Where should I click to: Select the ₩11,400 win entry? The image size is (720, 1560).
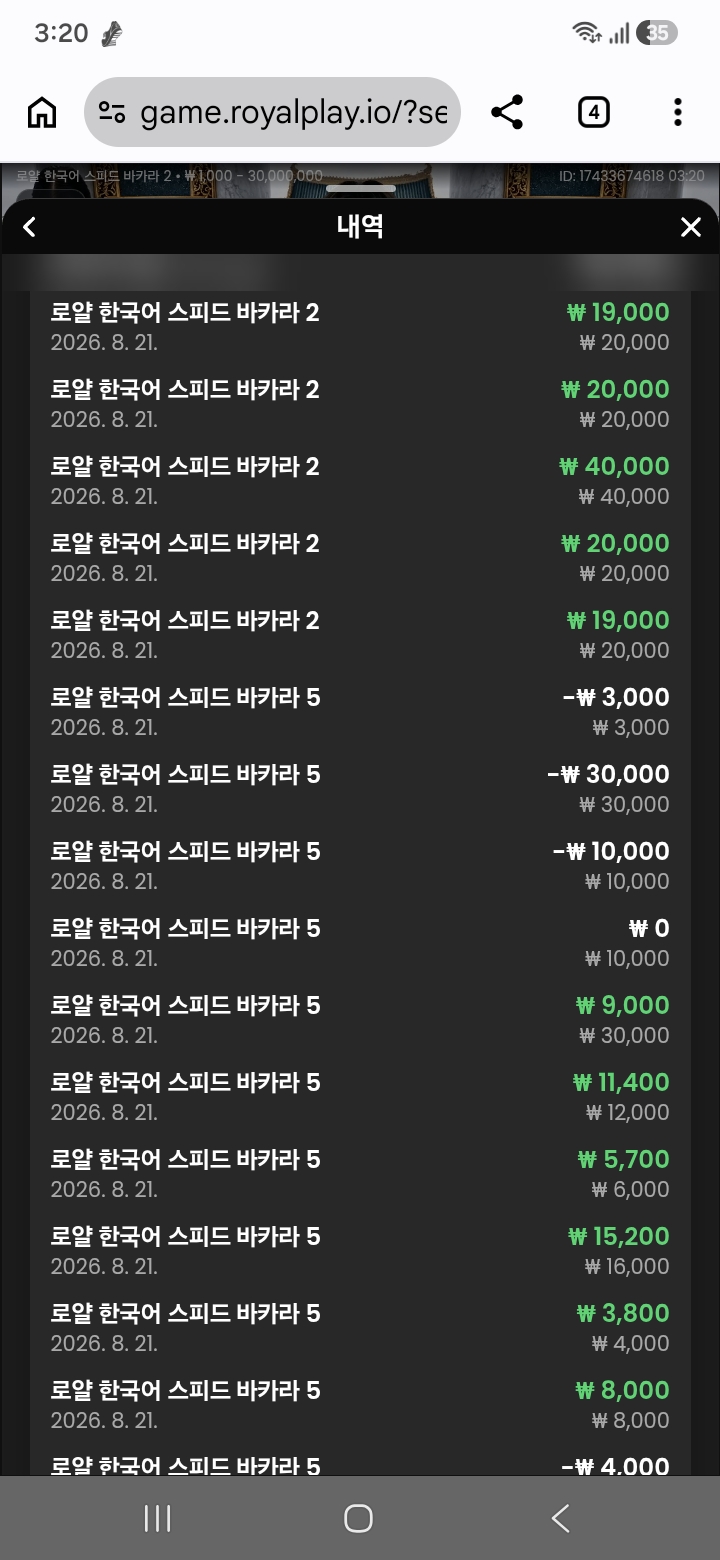pyautogui.click(x=360, y=1096)
